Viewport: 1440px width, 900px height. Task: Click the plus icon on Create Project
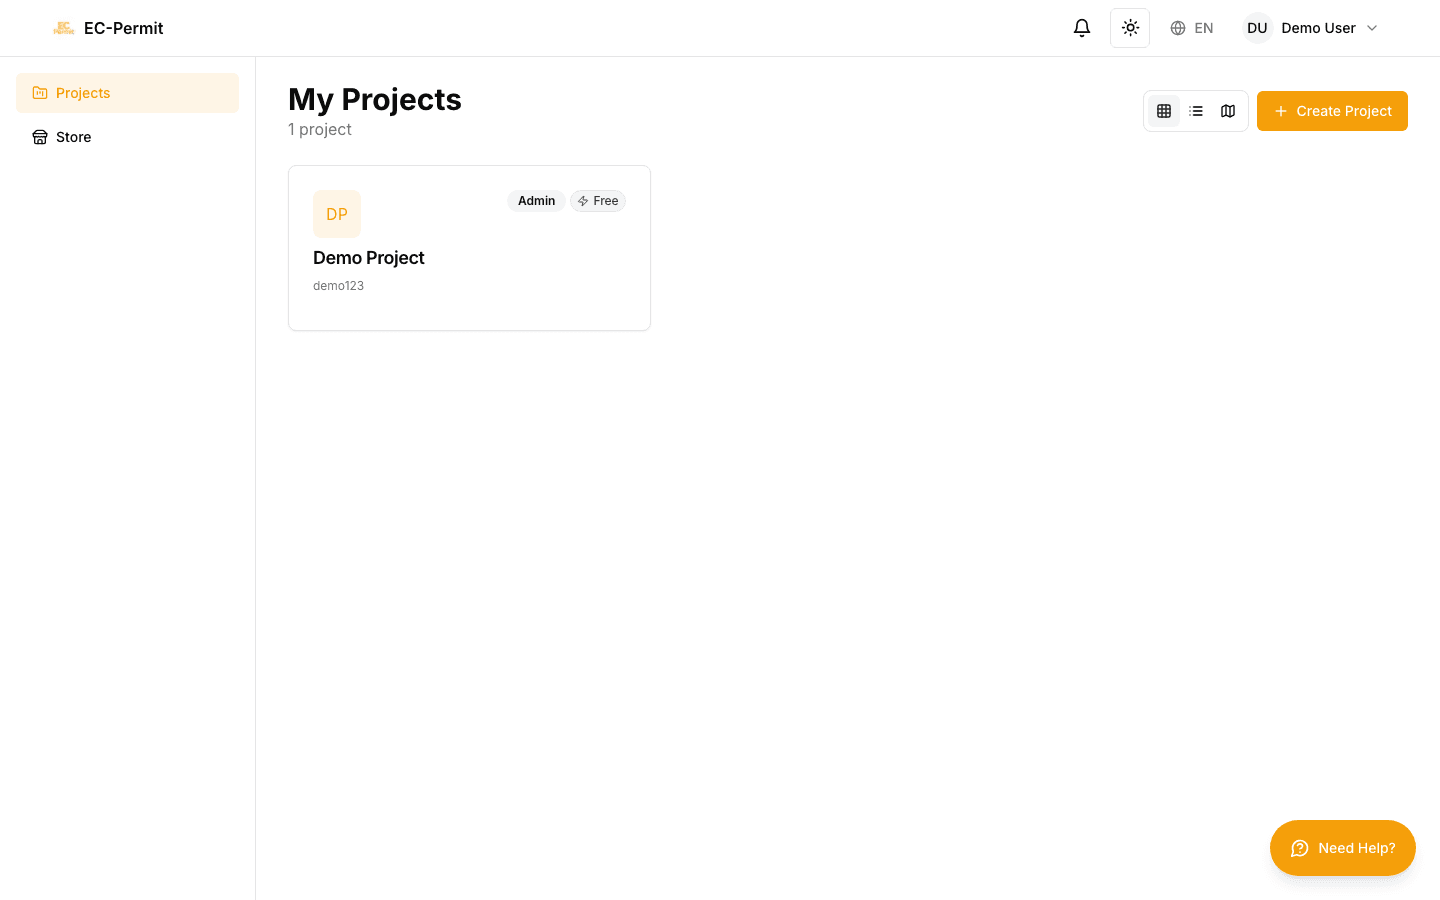(1281, 111)
